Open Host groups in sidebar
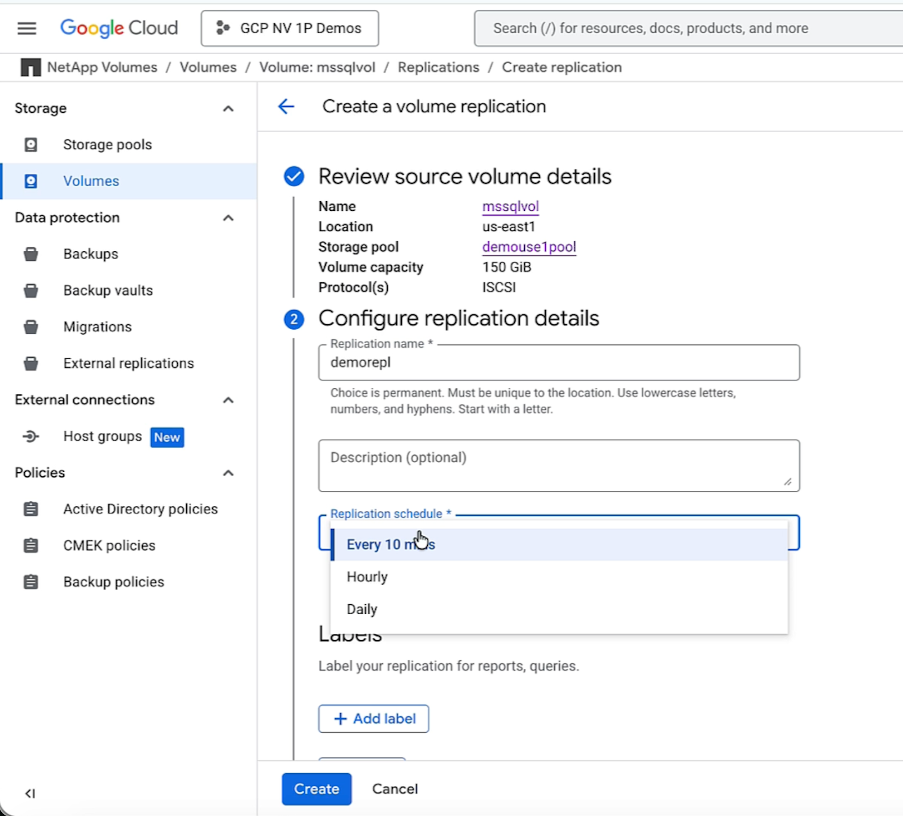Viewport: 904px width, 816px height. pyautogui.click(x=103, y=437)
